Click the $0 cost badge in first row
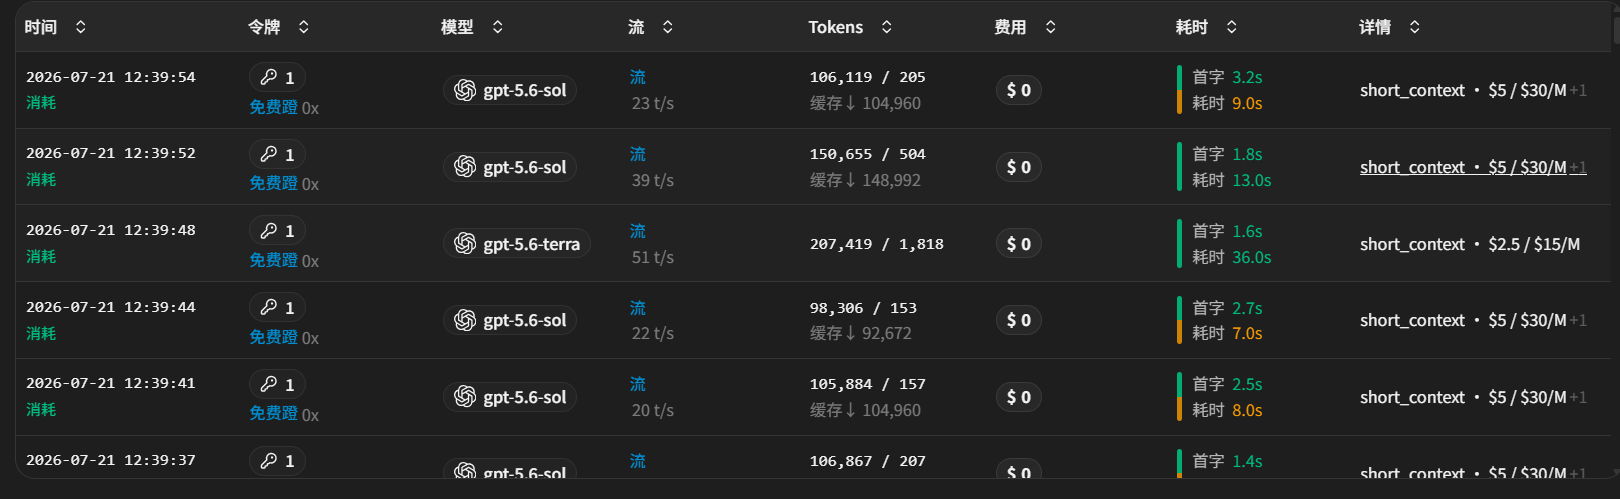 1018,90
